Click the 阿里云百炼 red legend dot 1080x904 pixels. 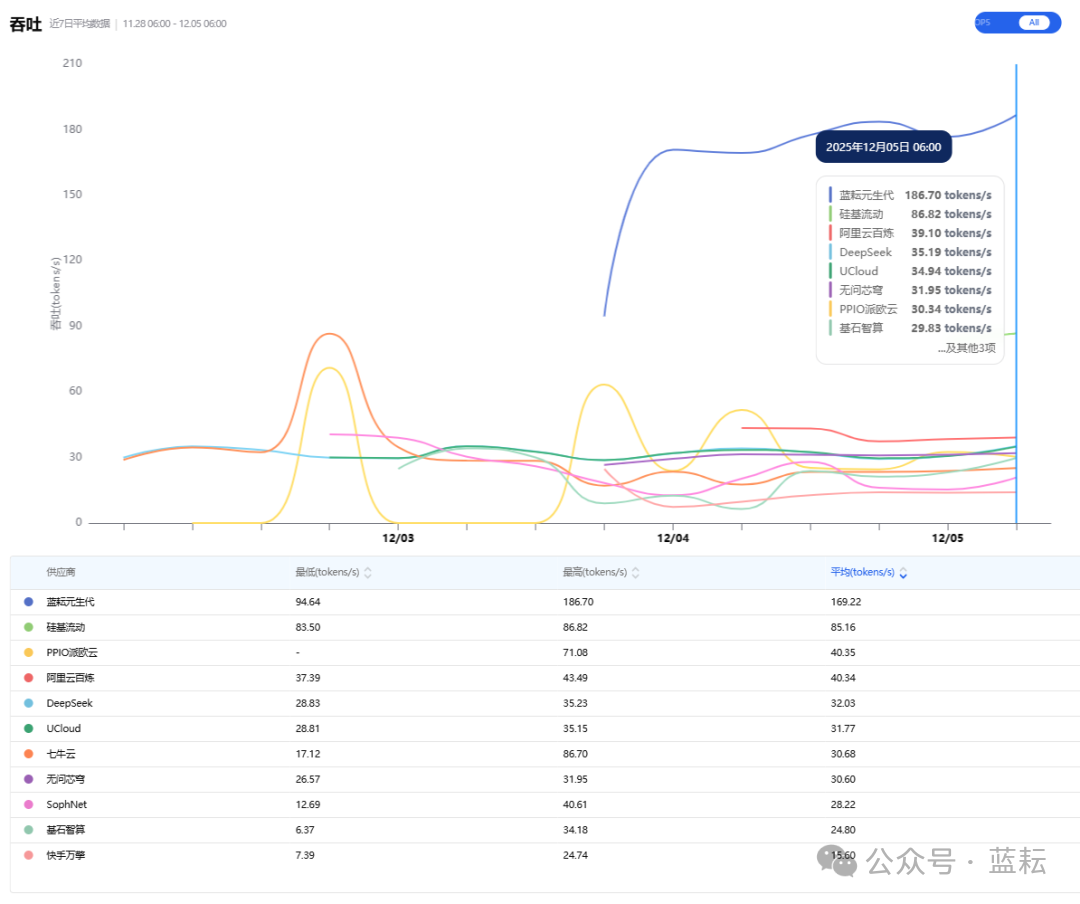(28, 678)
